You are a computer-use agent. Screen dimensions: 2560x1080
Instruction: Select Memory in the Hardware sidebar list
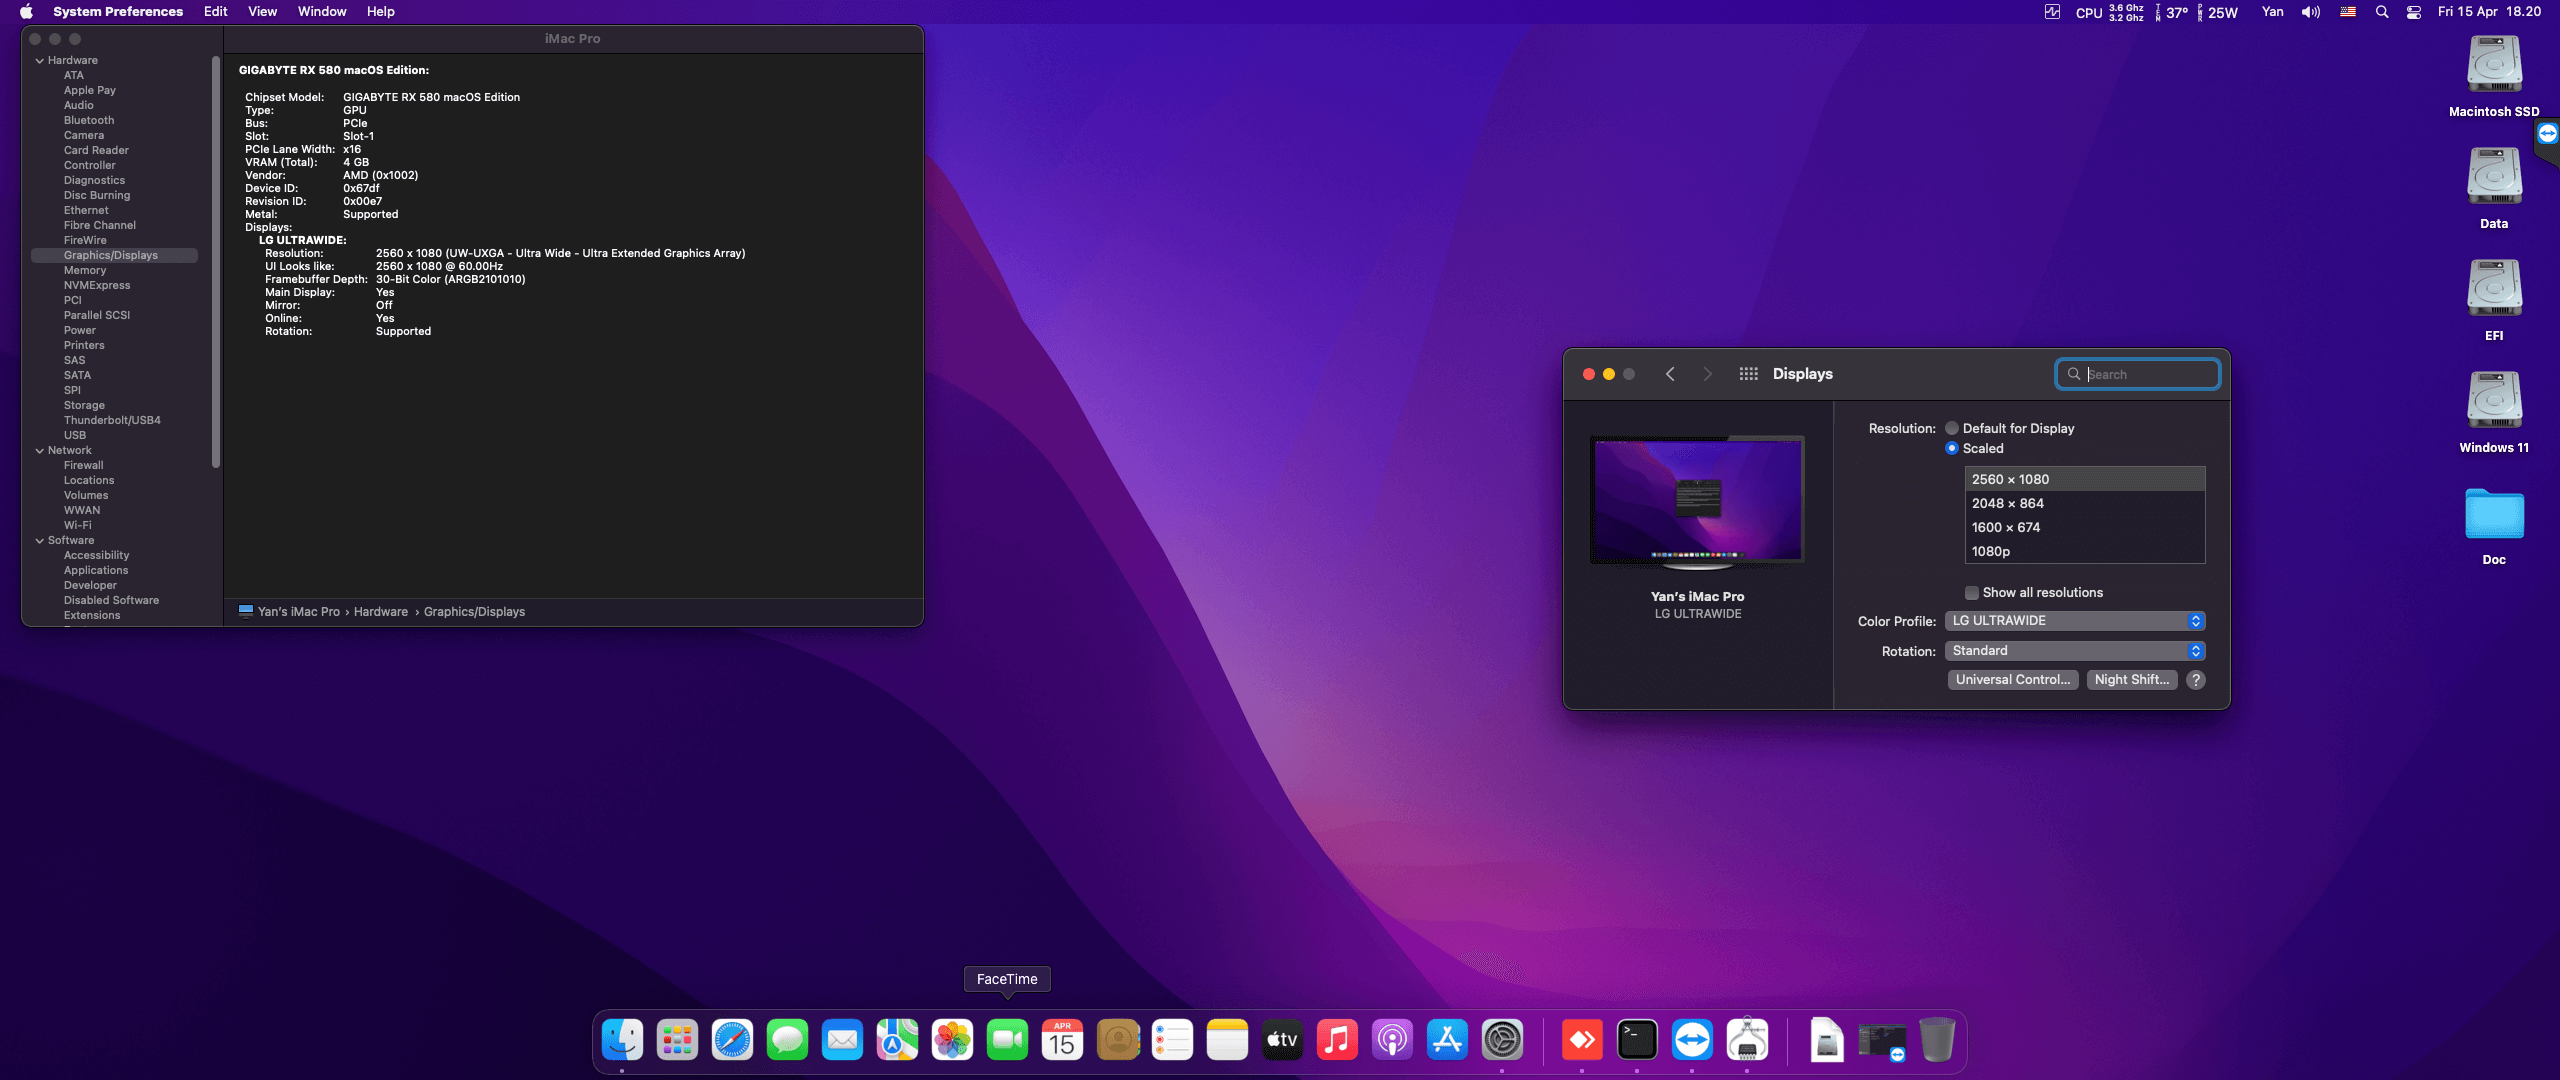tap(85, 271)
